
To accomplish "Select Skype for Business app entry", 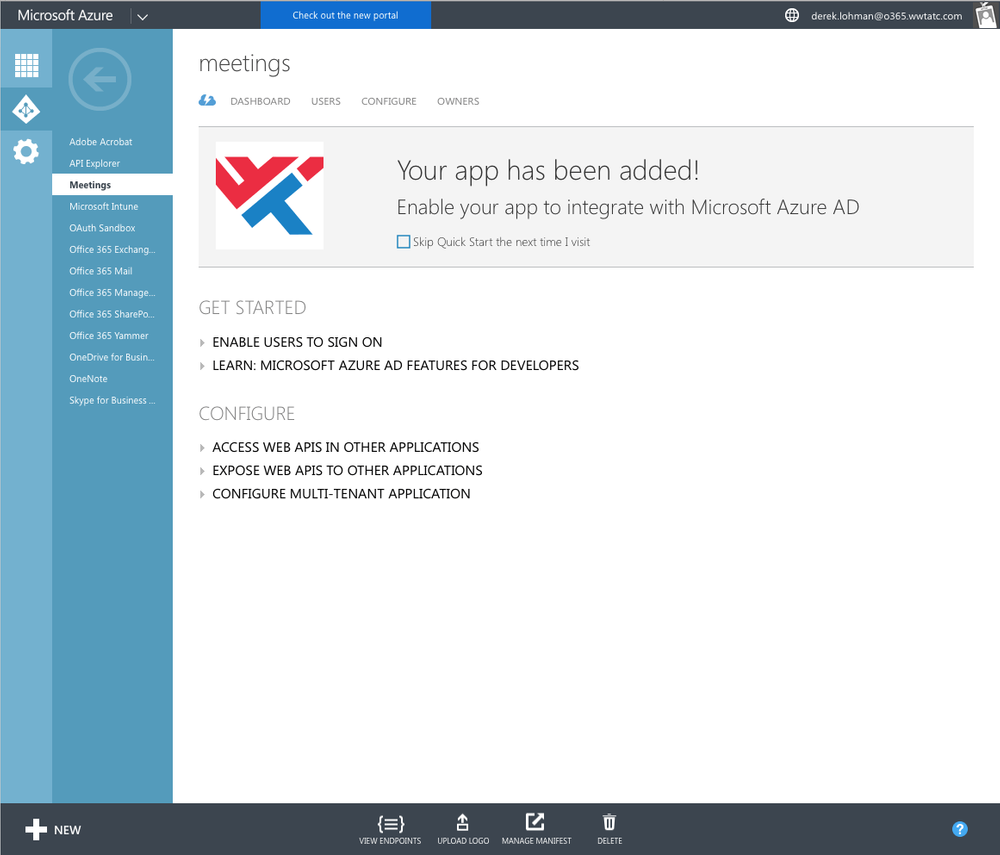I will tap(112, 400).
